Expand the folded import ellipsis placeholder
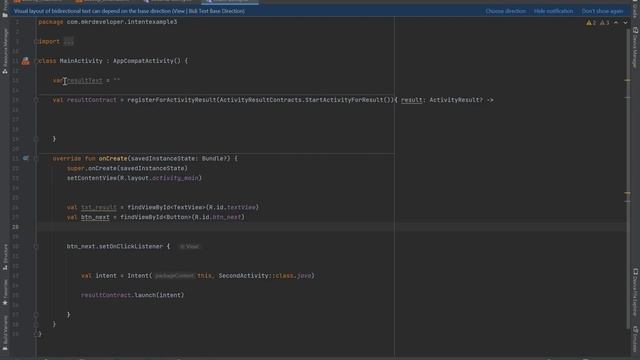Image resolution: width=640 pixels, height=360 pixels. (x=69, y=42)
